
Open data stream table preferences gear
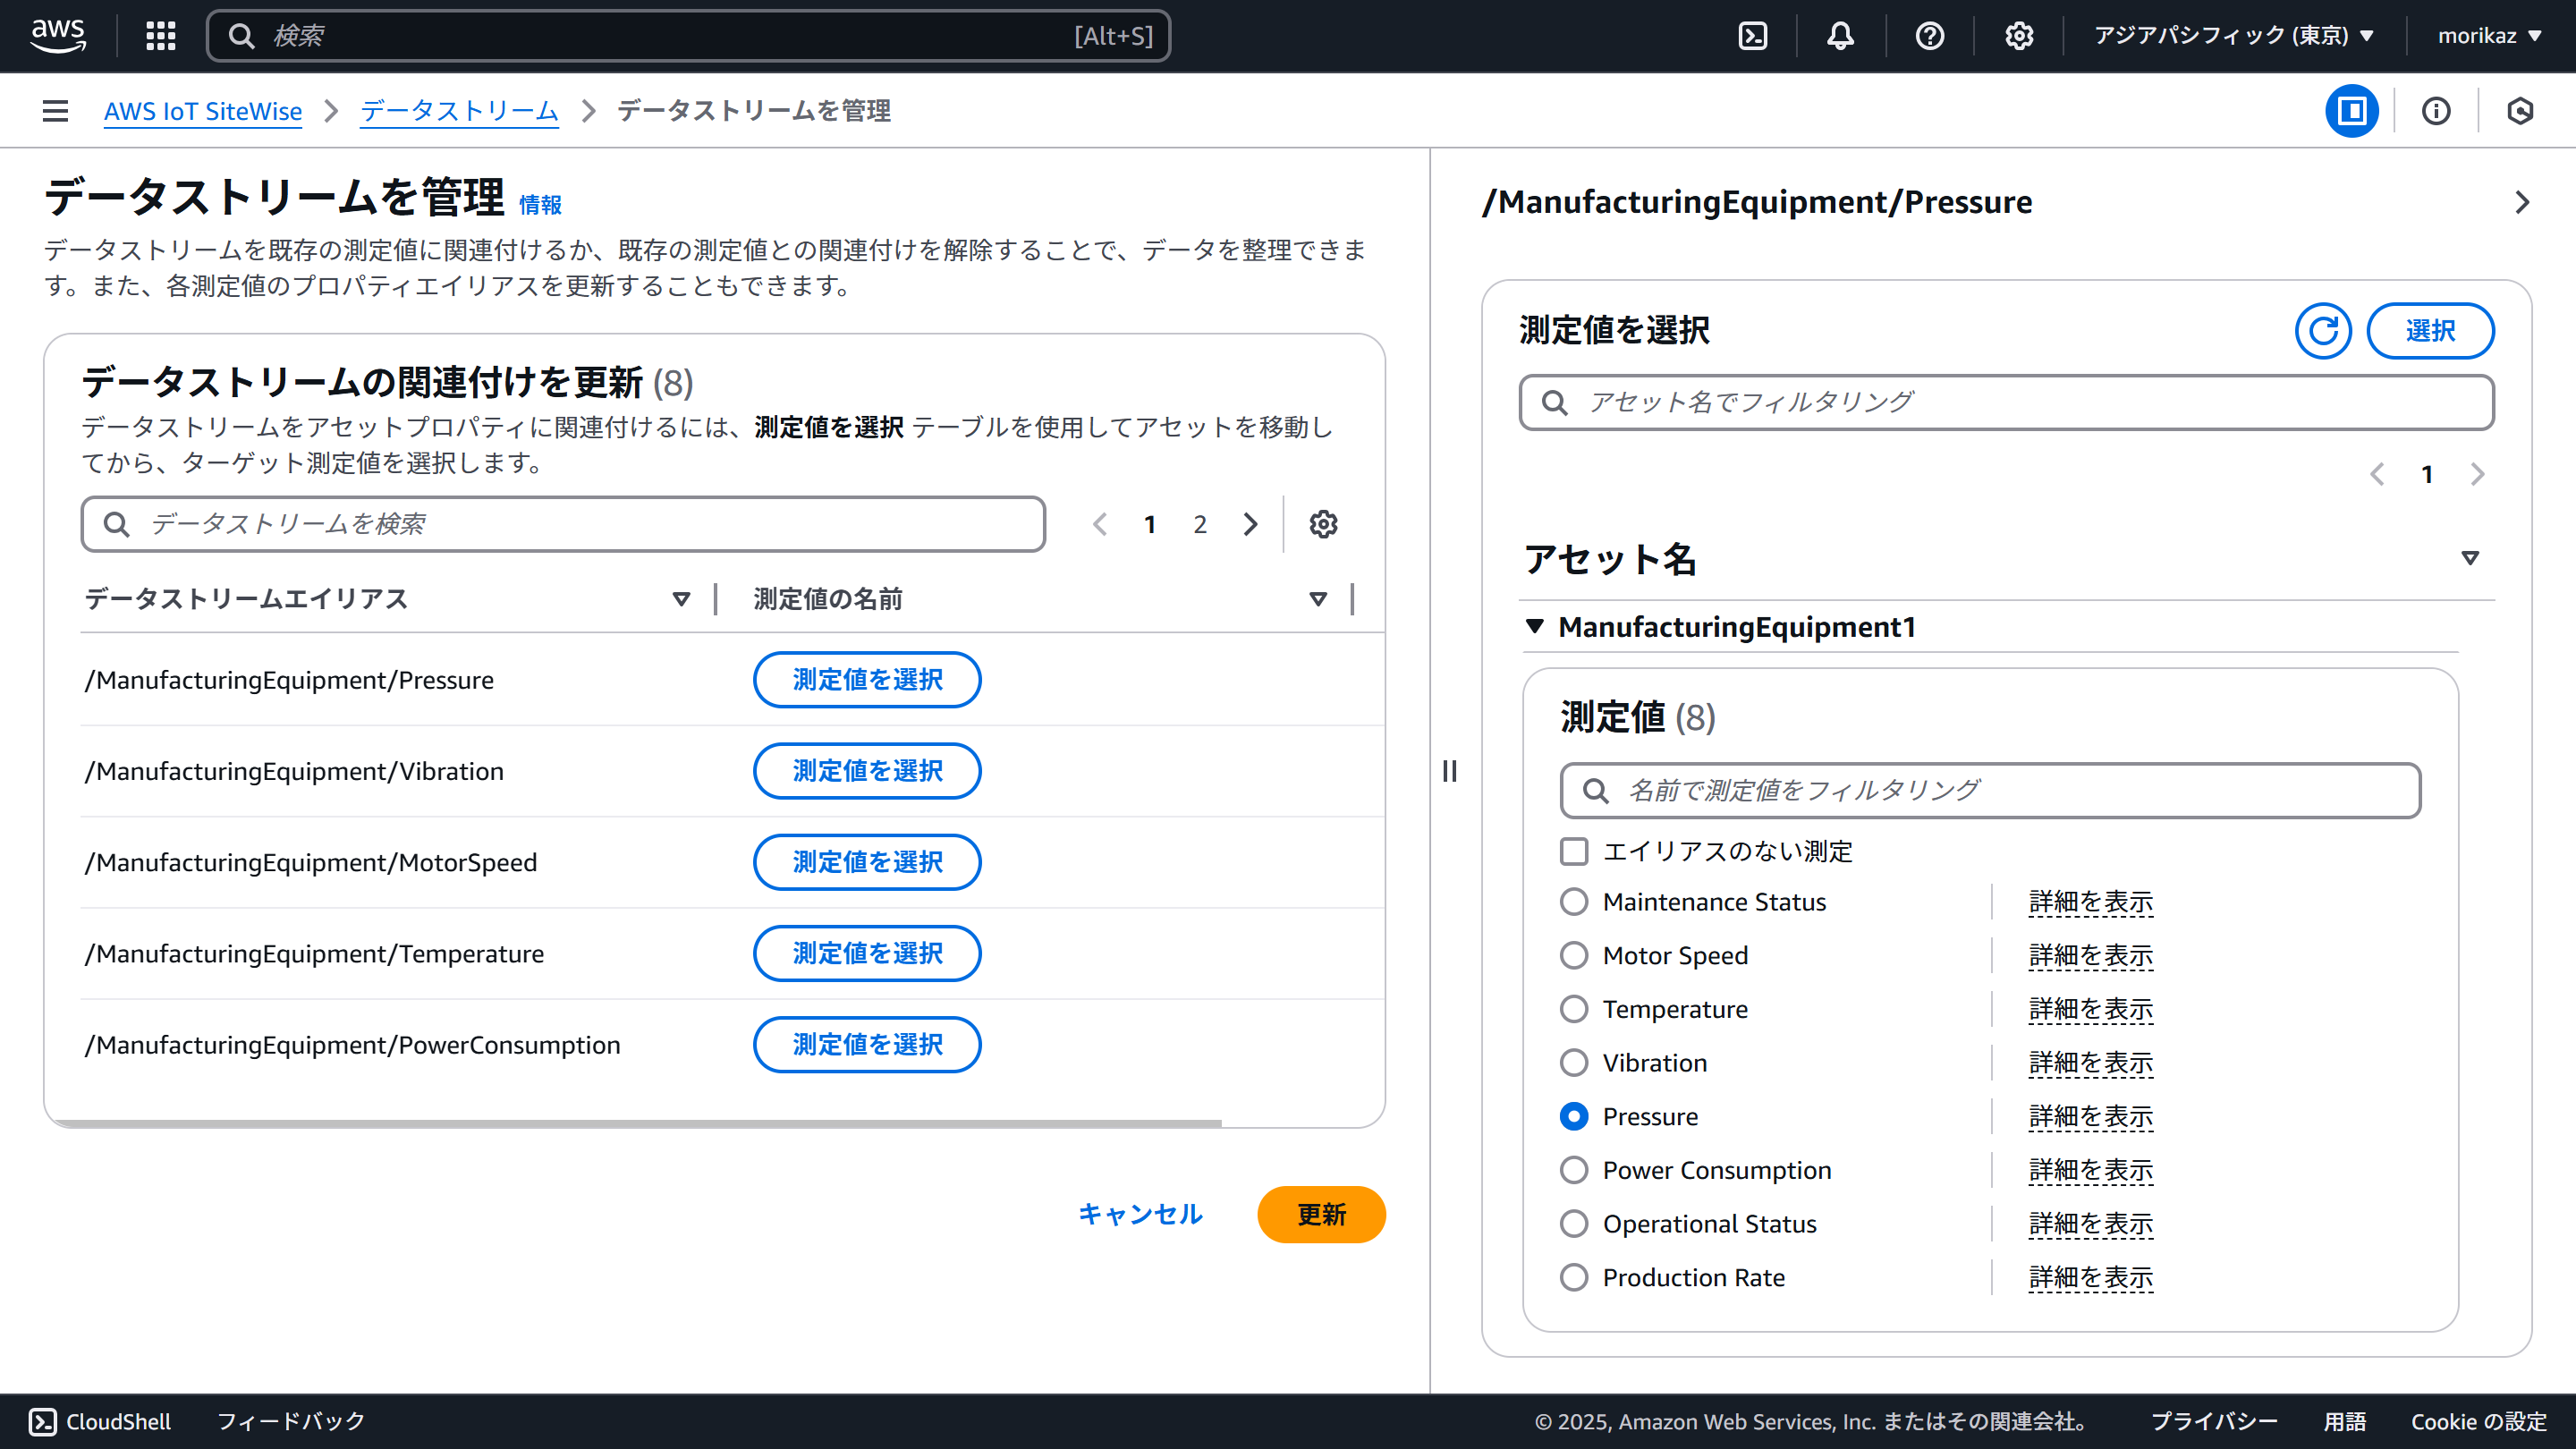(x=1323, y=524)
